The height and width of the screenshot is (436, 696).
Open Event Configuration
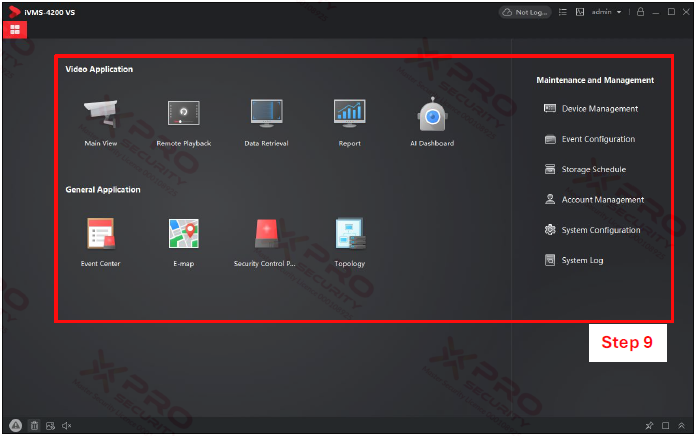[x=589, y=139]
